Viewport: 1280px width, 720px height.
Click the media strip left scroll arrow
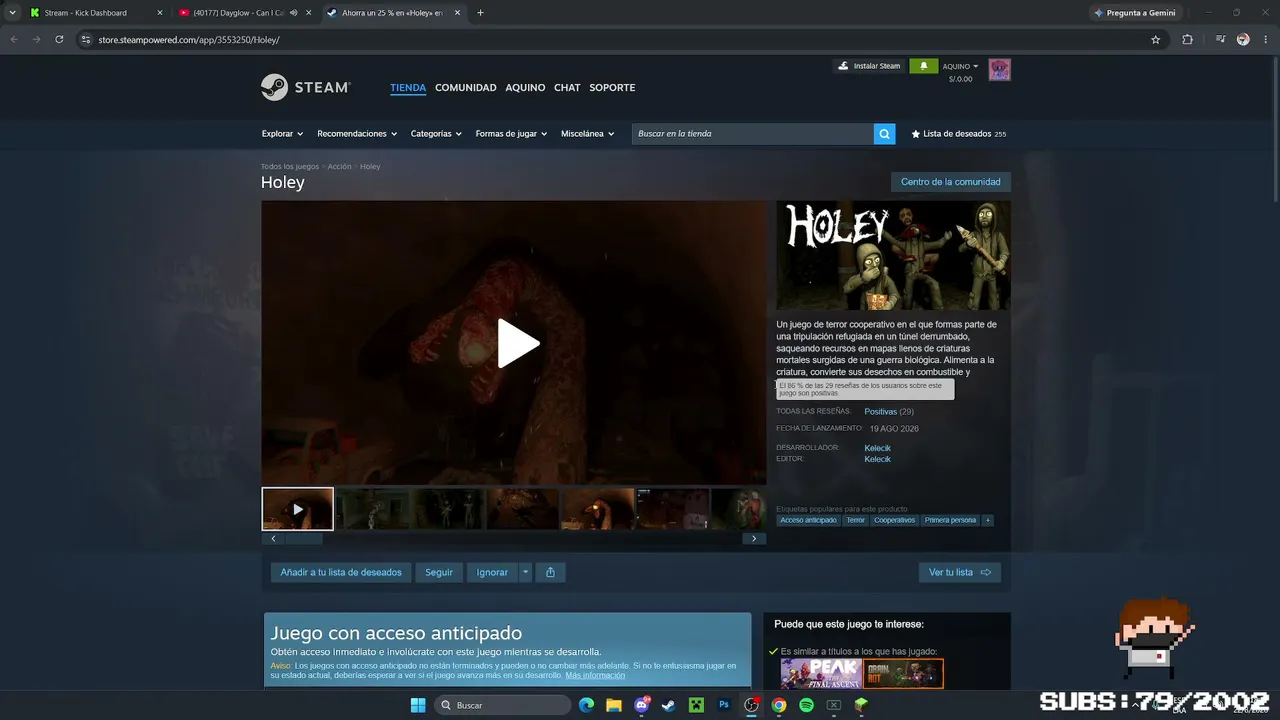point(273,539)
